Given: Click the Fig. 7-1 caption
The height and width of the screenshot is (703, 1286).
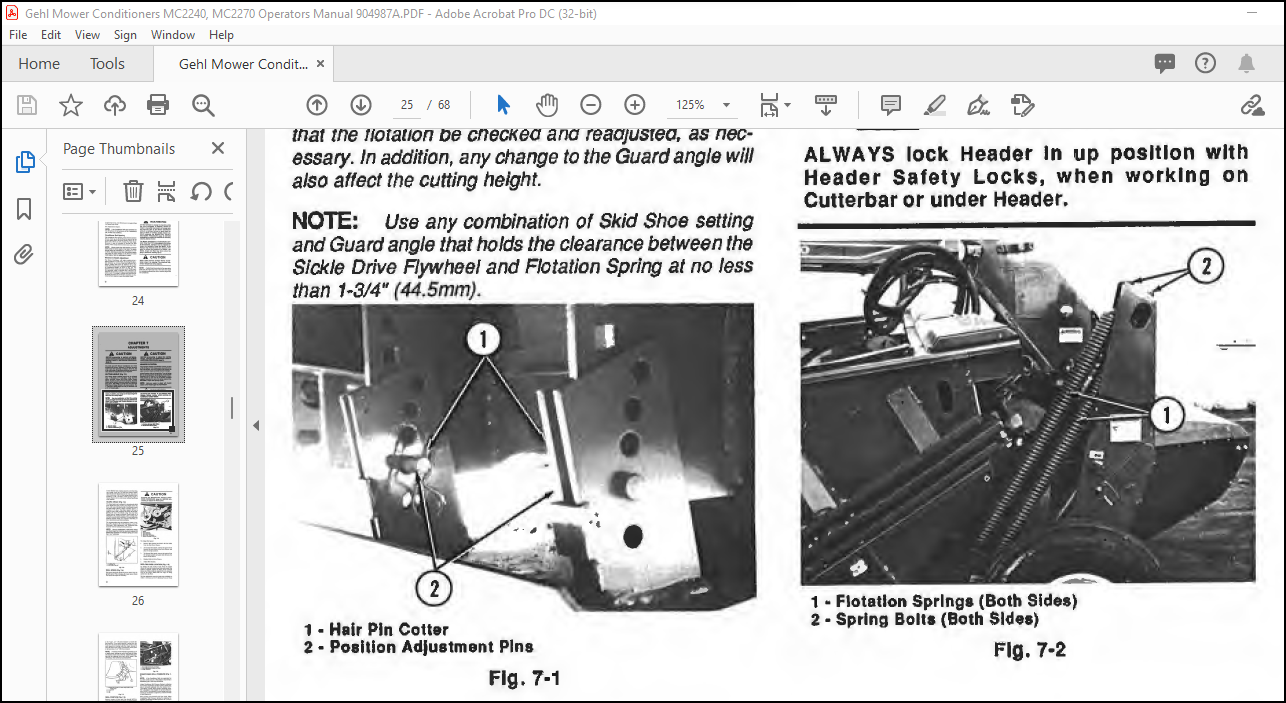Looking at the screenshot, I should 524,679.
